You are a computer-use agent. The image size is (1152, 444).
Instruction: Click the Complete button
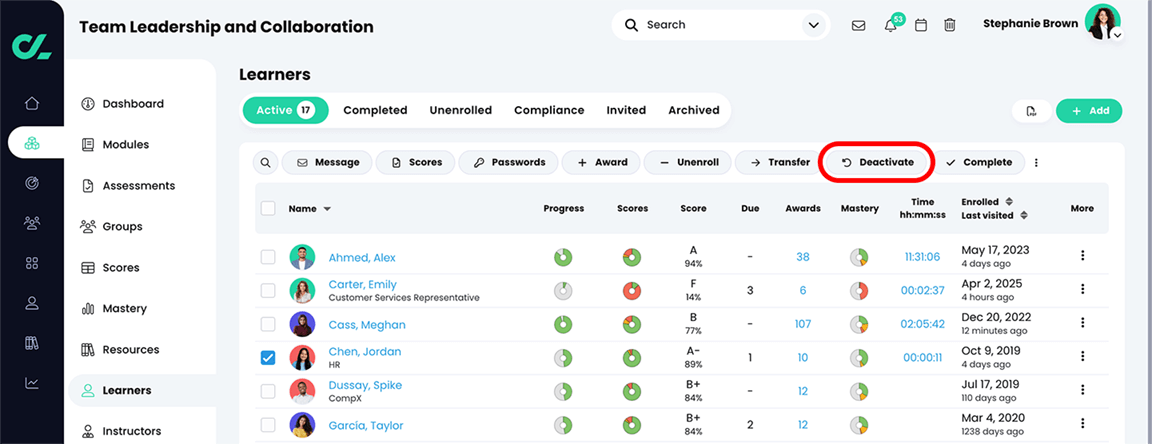[979, 162]
